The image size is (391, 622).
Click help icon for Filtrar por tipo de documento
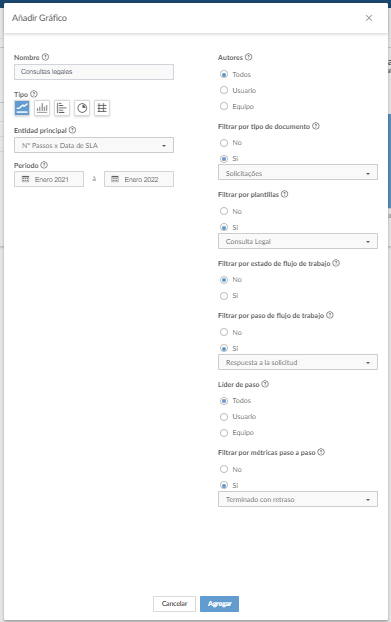coord(316,126)
